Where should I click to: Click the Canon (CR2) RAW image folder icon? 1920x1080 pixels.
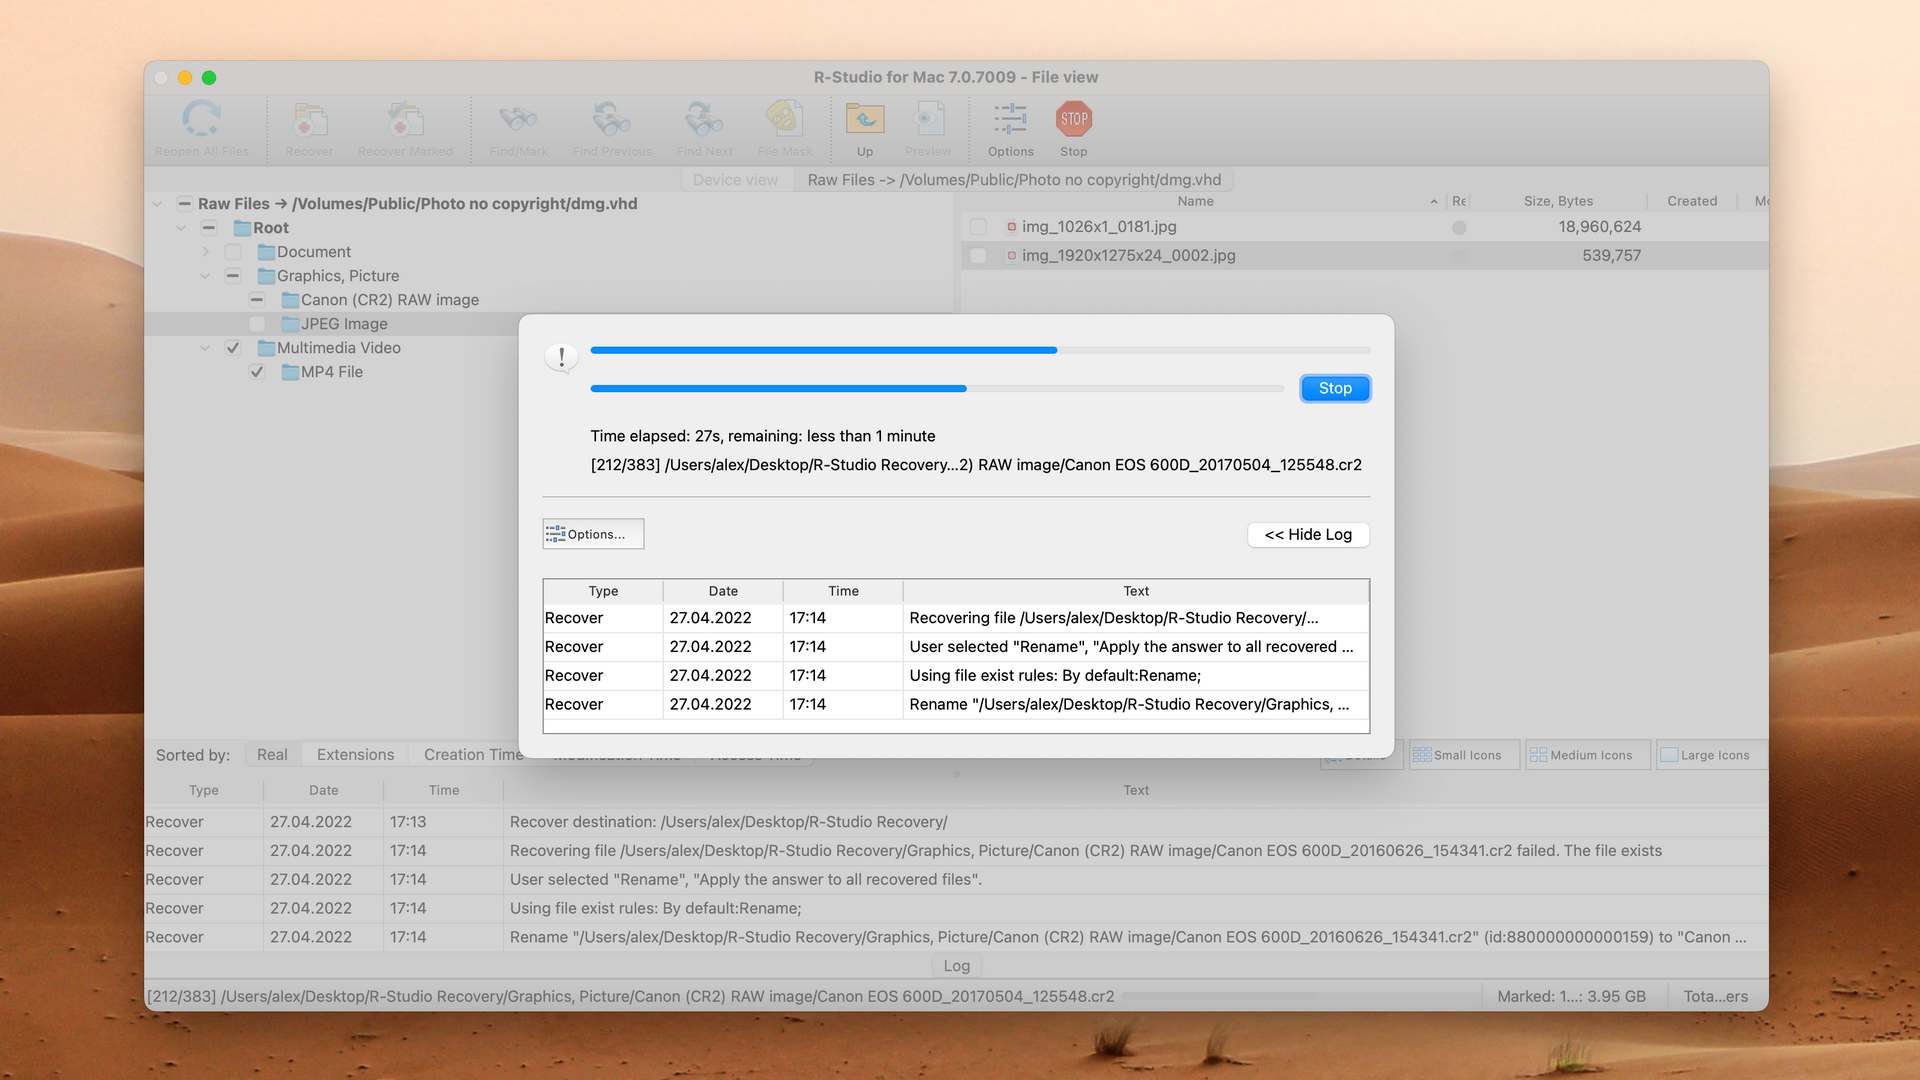tap(290, 300)
